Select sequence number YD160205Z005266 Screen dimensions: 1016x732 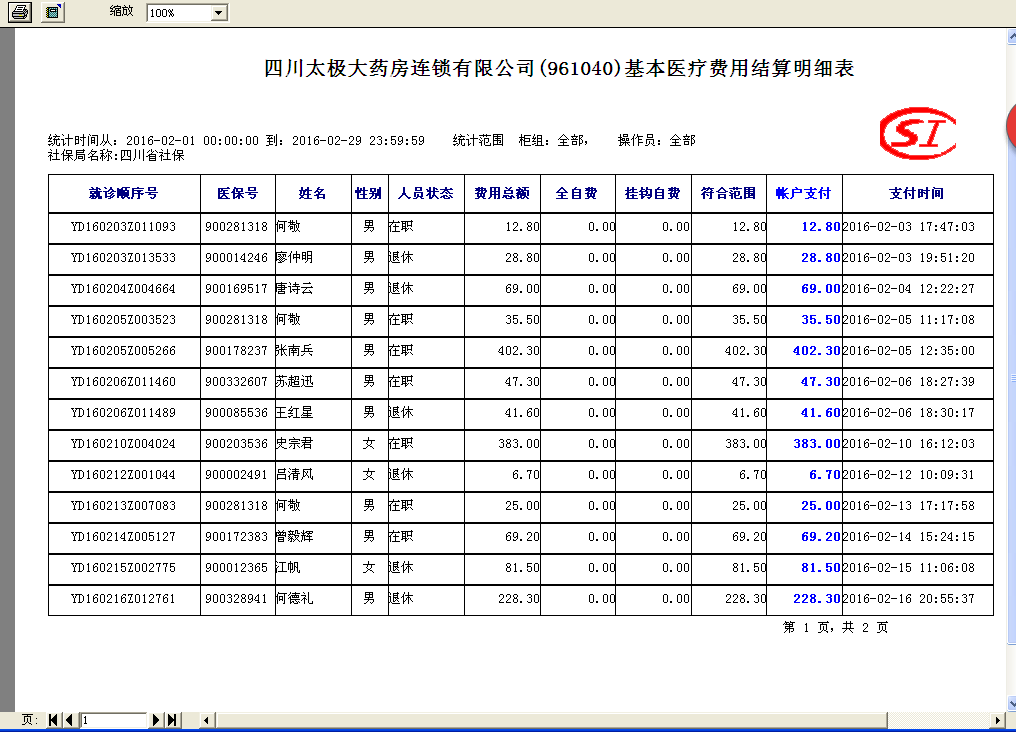coord(123,351)
